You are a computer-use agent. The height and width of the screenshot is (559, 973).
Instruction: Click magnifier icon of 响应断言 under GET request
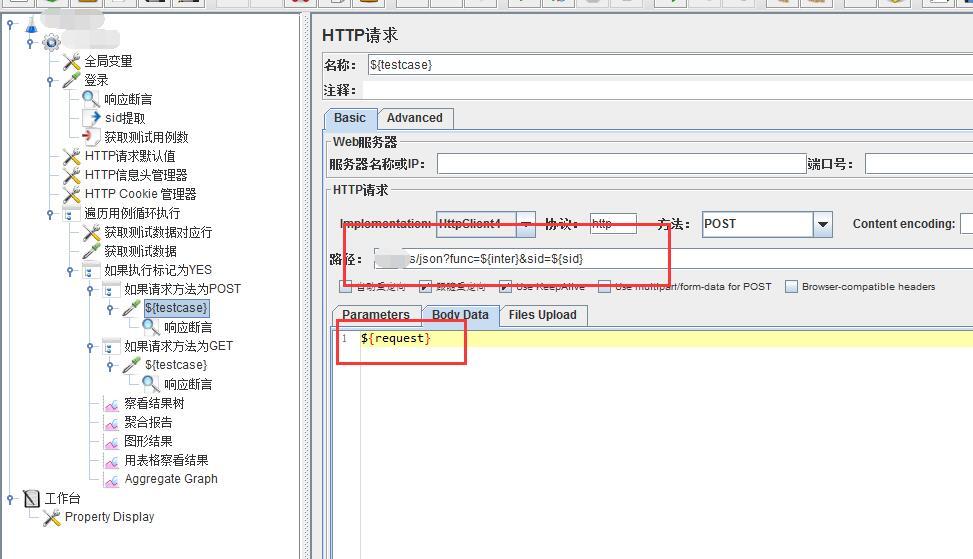click(151, 384)
